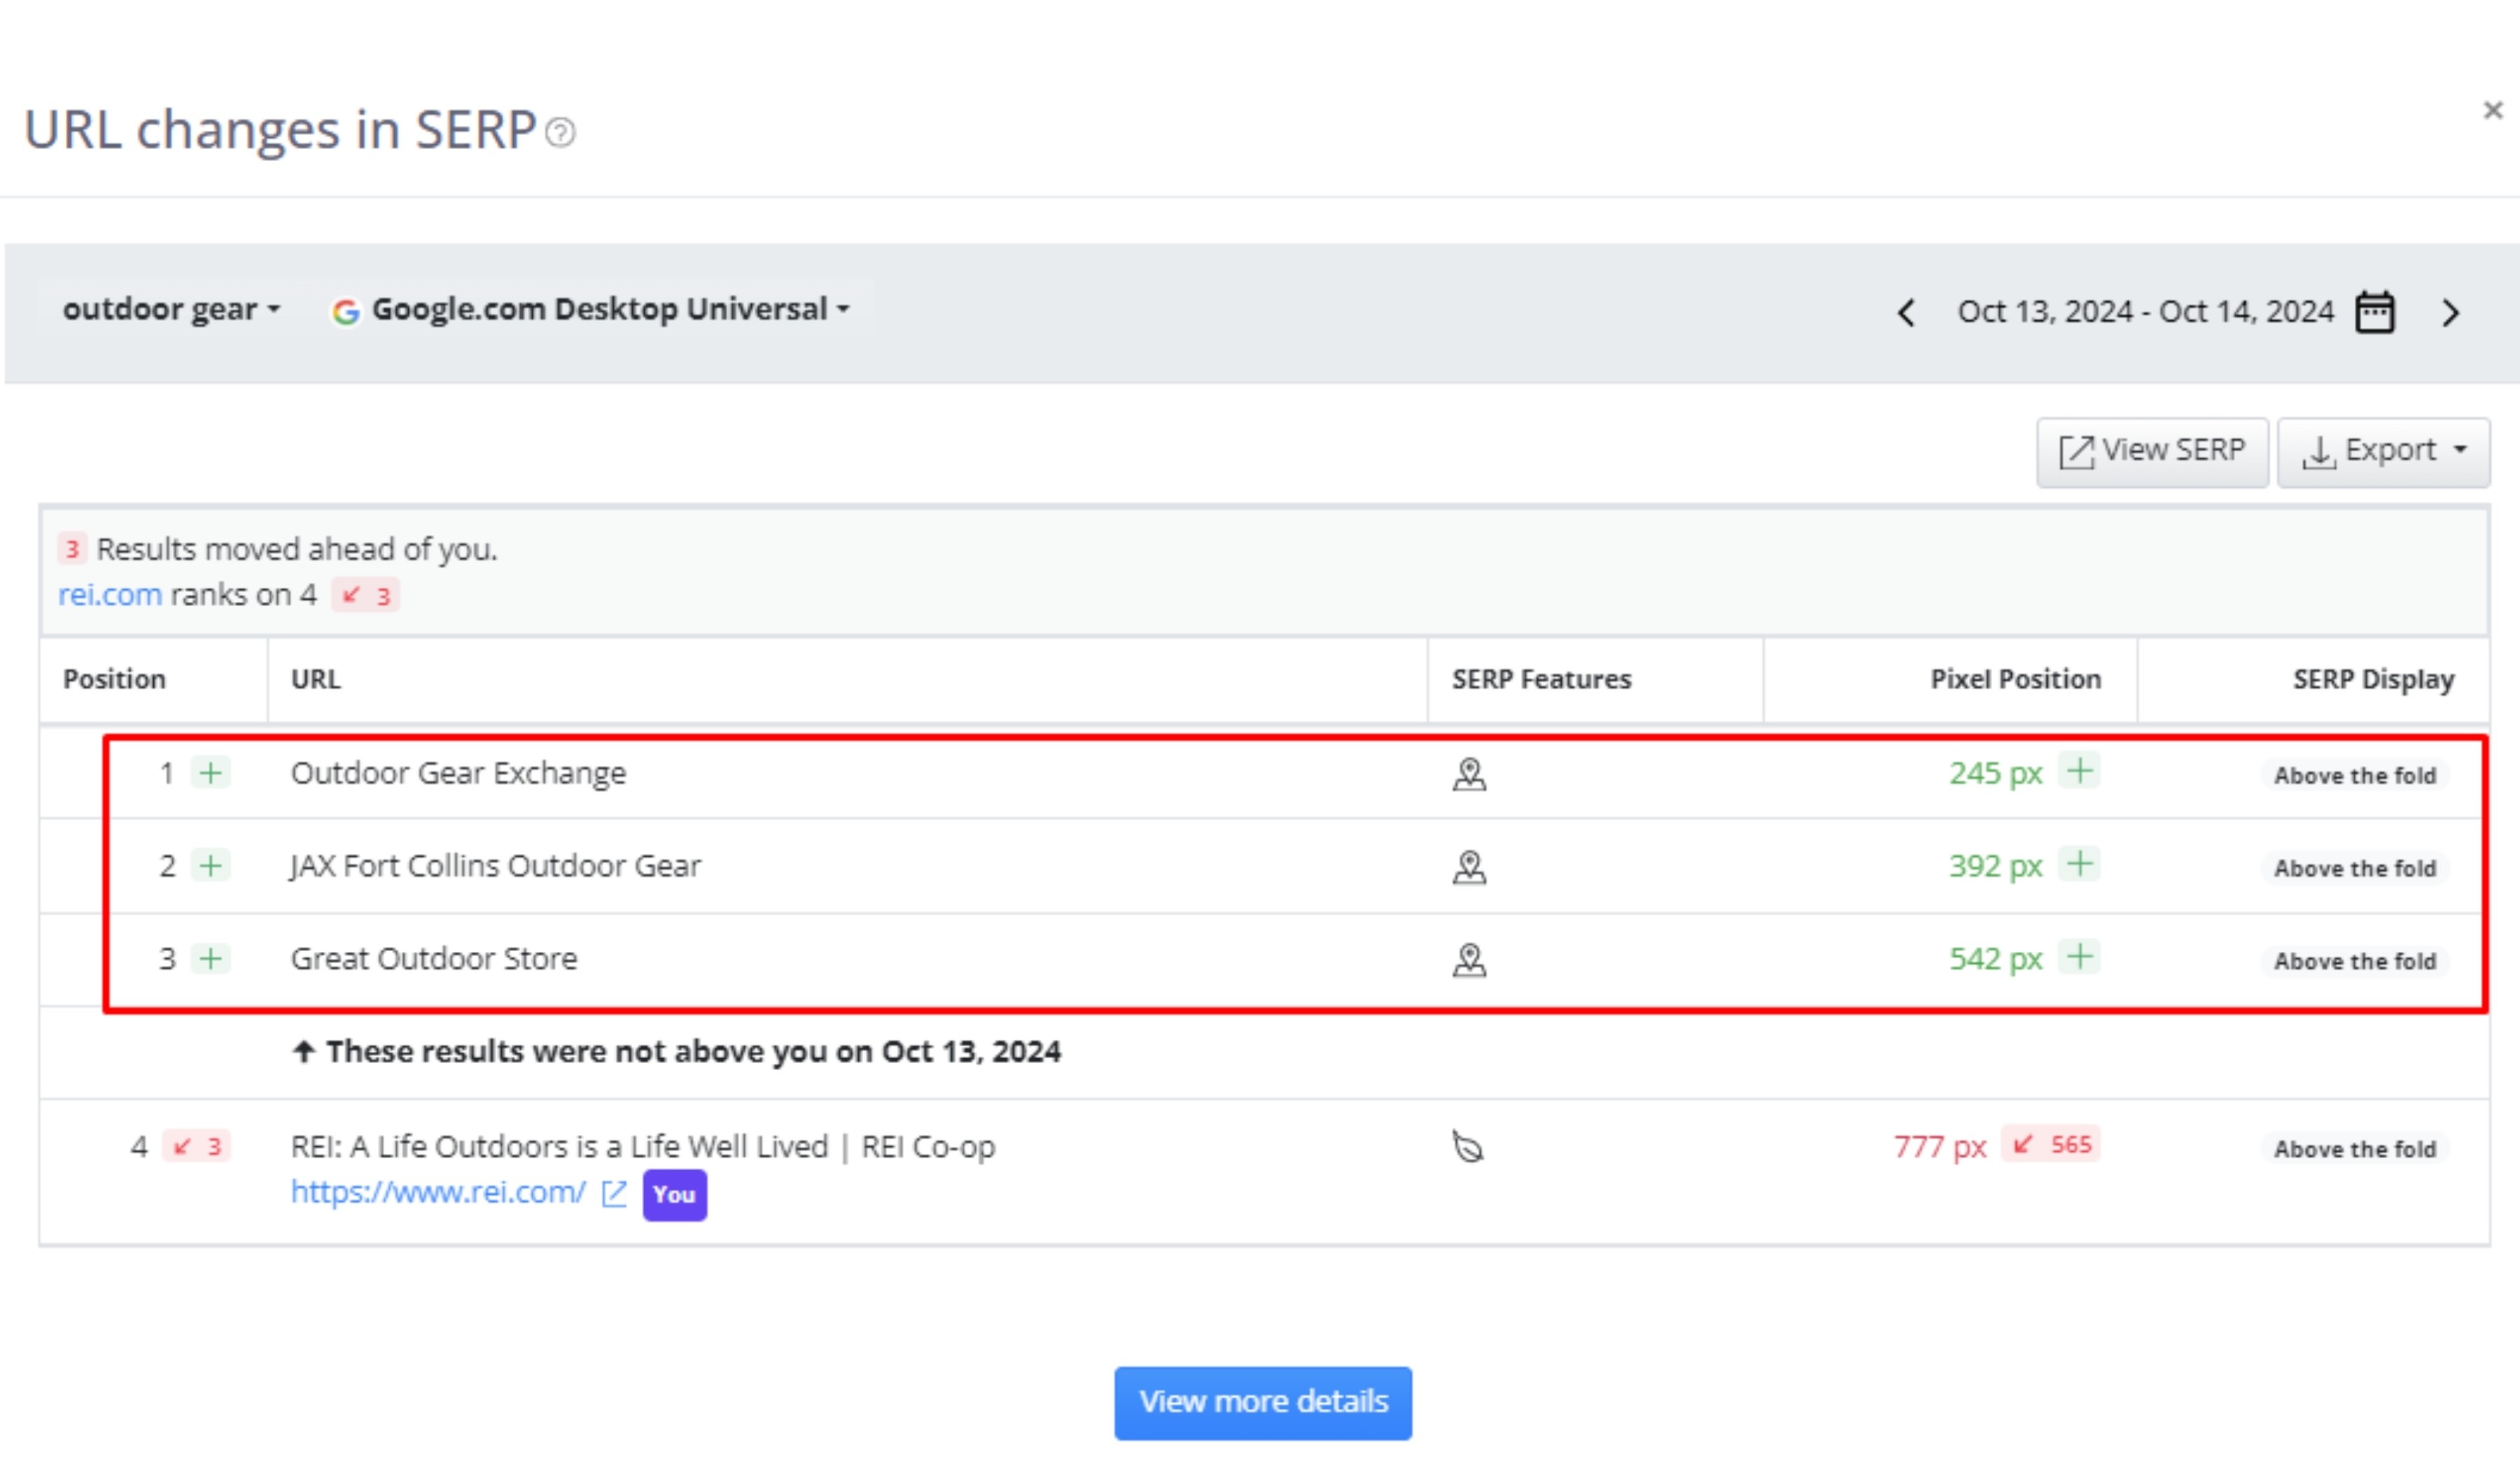The width and height of the screenshot is (2520, 1476).
Task: Go to the next date range
Action: click(x=2450, y=313)
